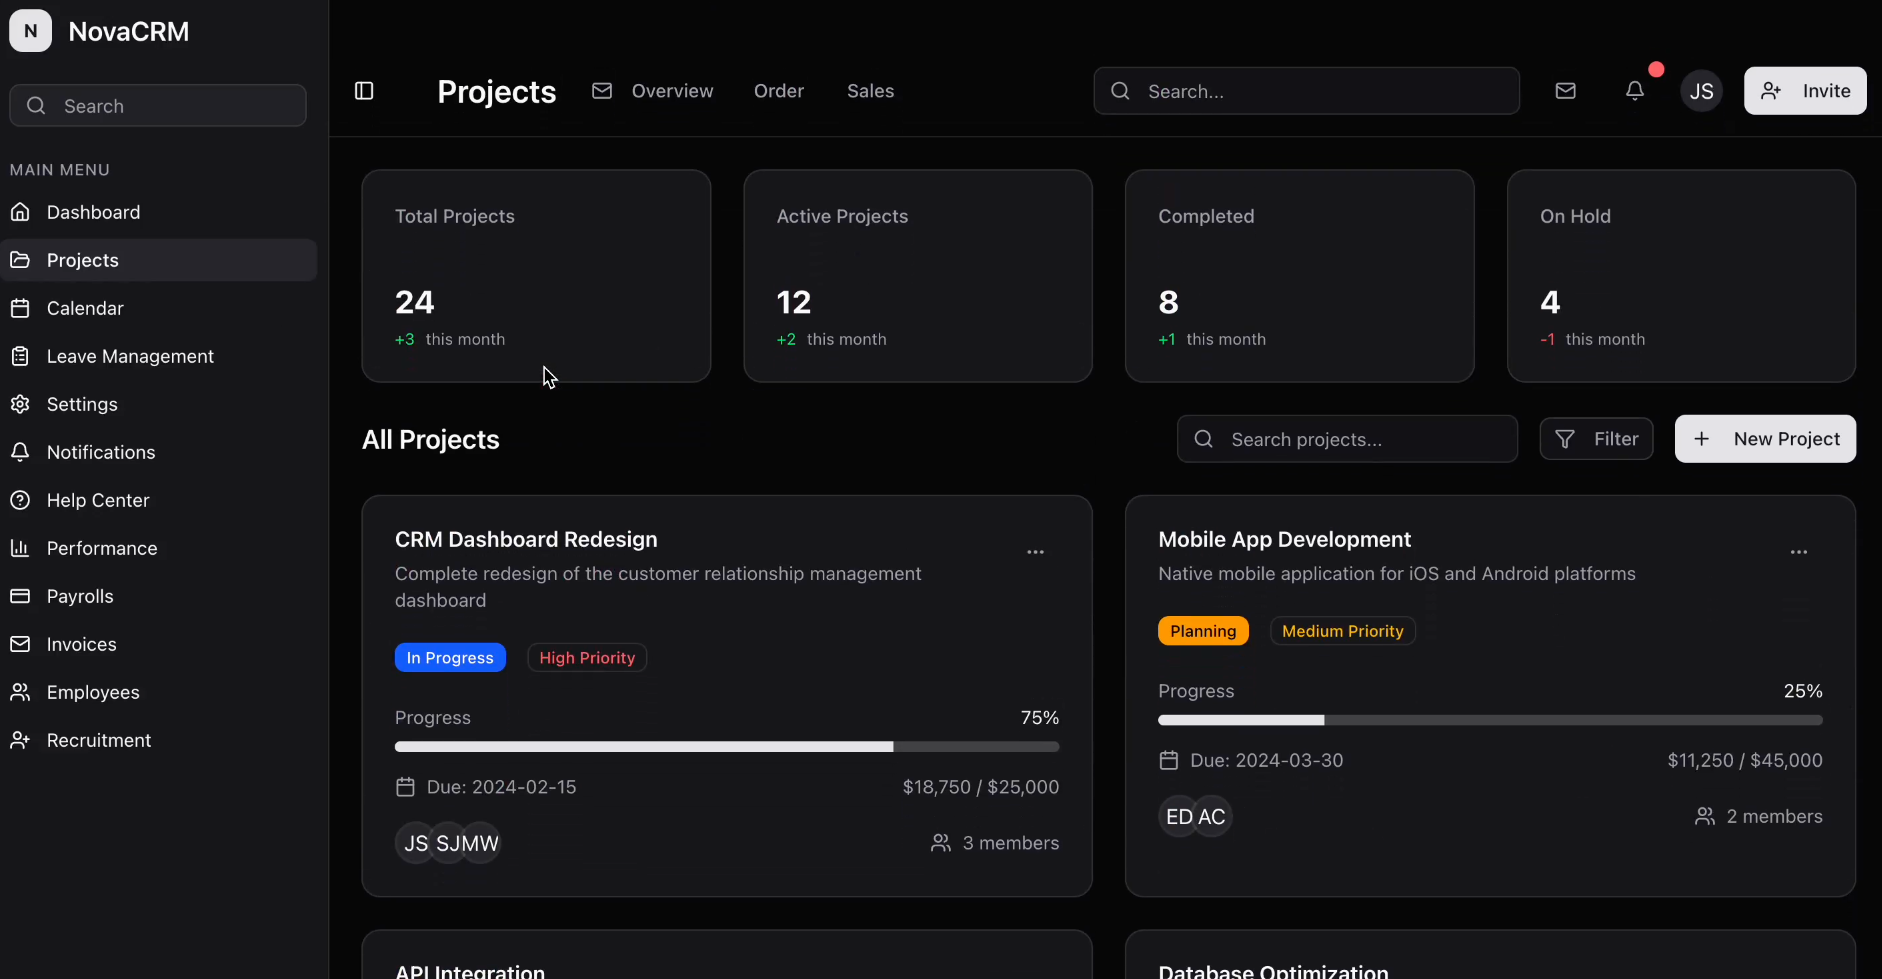Click the Help Center question icon

point(20,500)
